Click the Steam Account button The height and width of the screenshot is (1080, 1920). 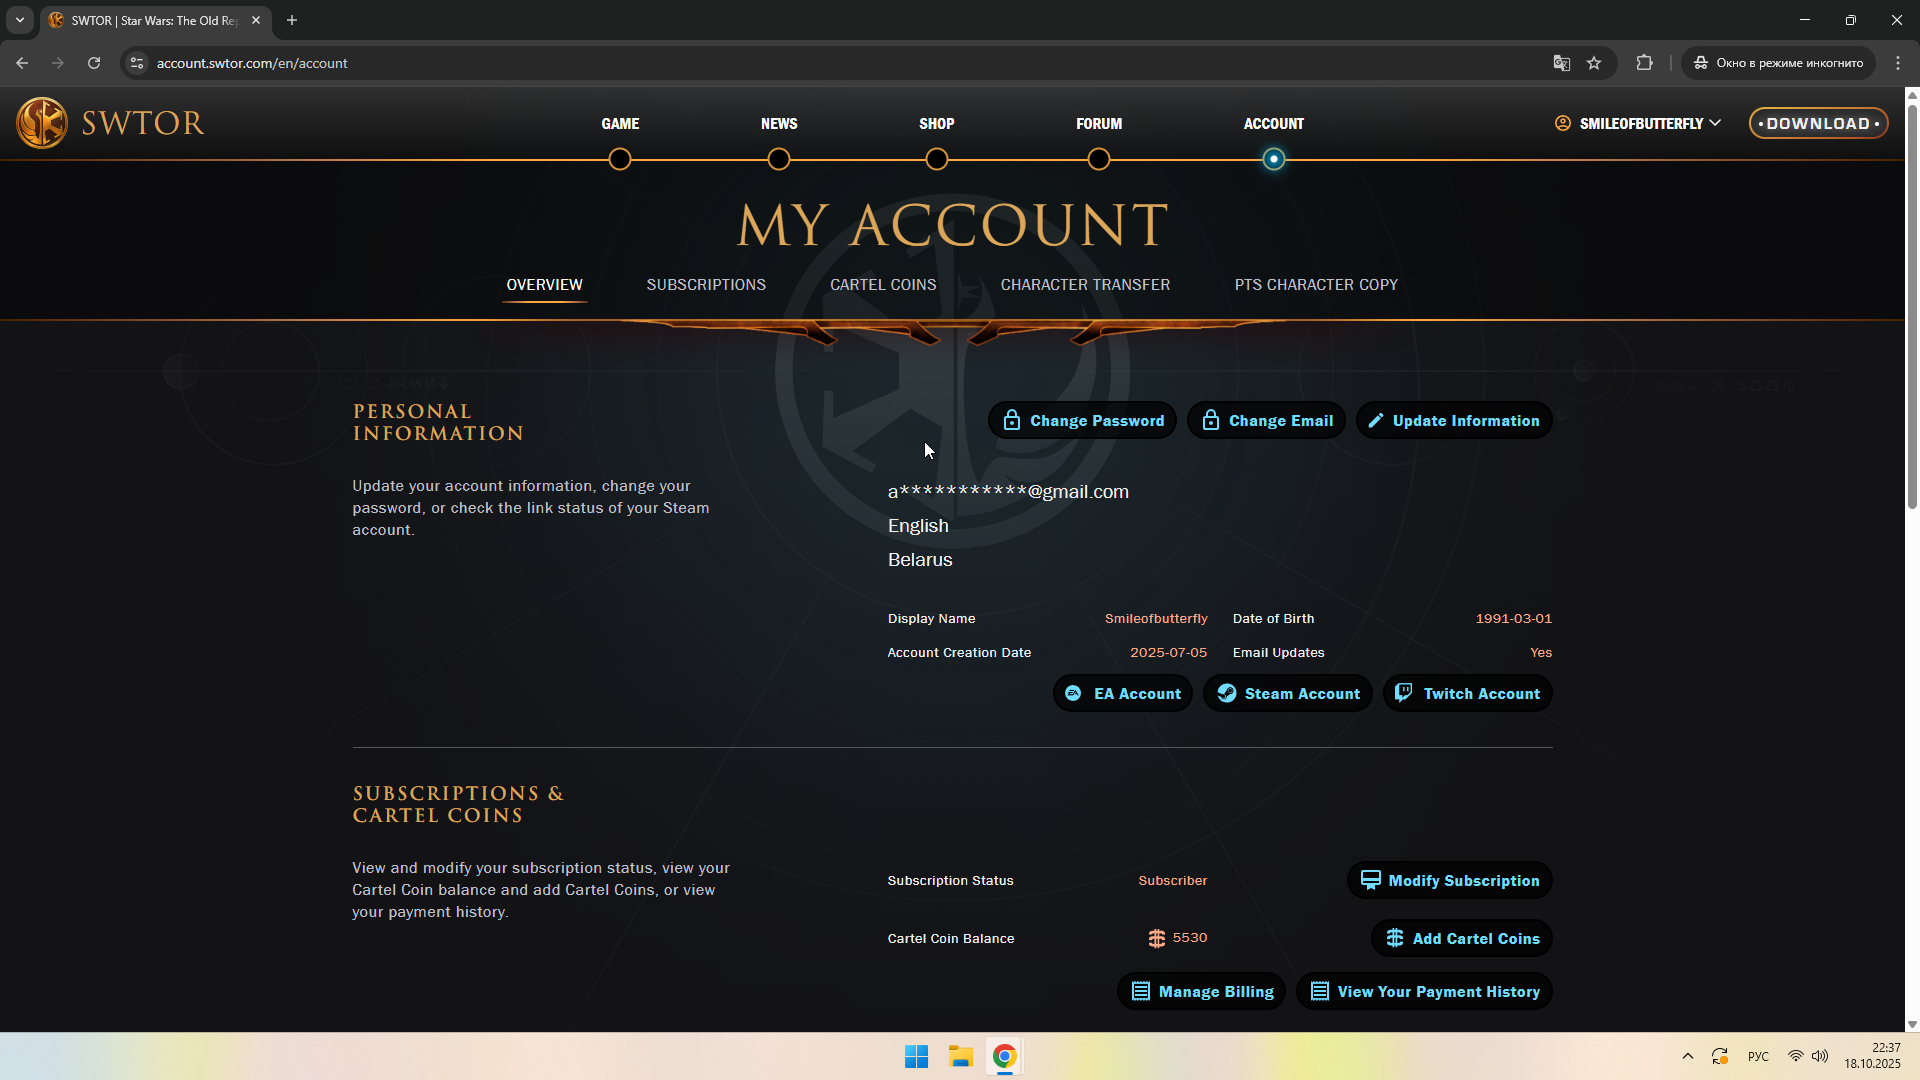coord(1288,693)
